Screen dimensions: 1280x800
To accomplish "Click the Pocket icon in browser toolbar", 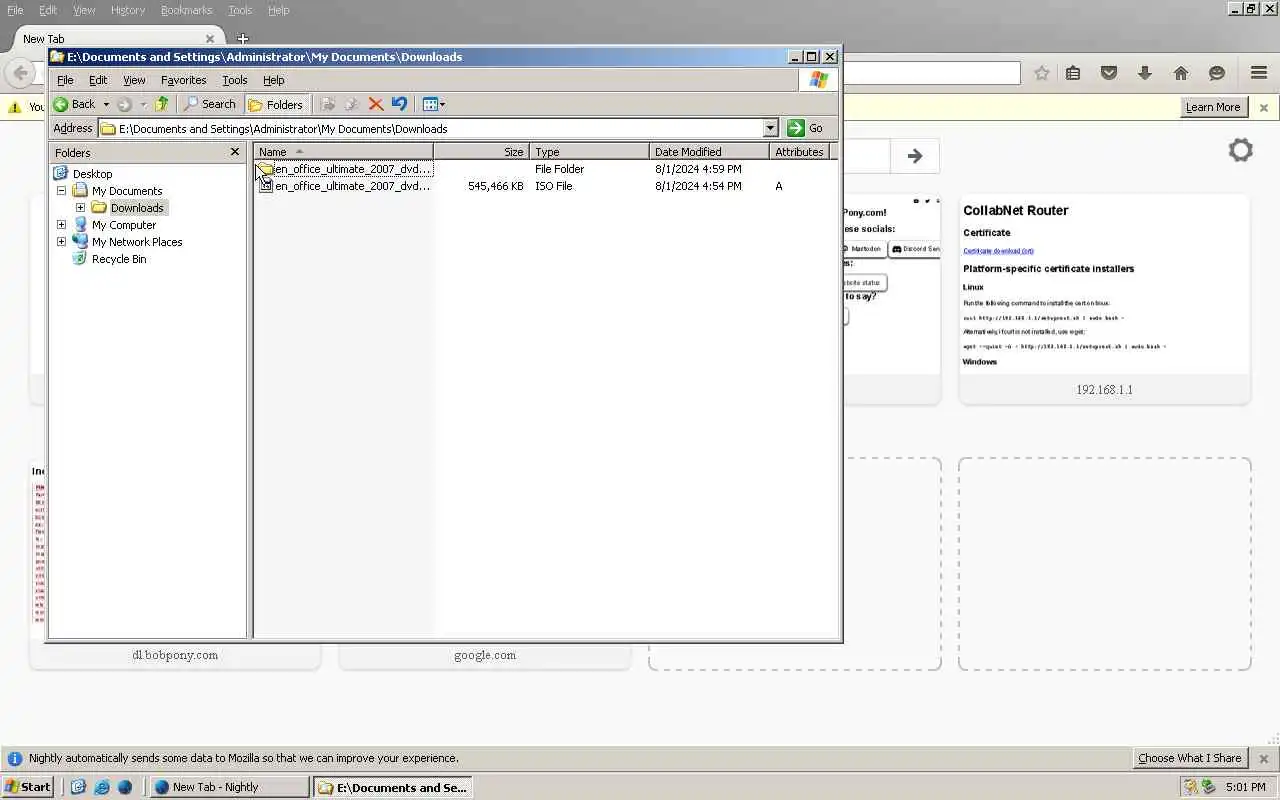I will click(x=1109, y=73).
